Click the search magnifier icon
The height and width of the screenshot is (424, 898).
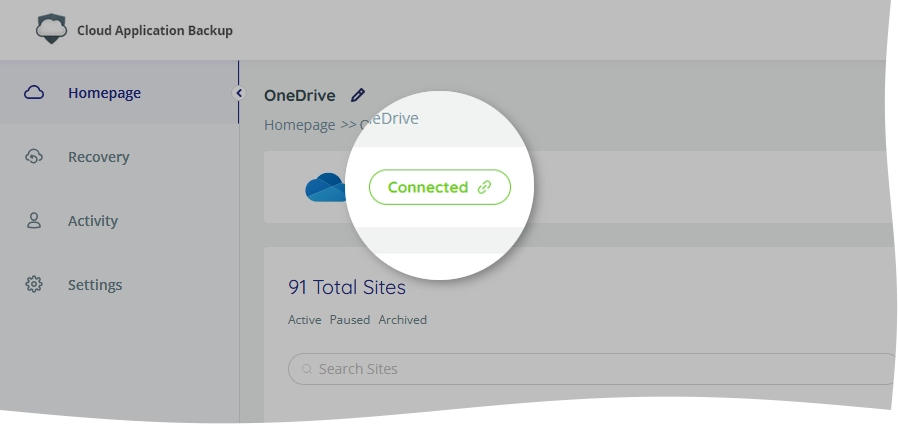pos(307,369)
